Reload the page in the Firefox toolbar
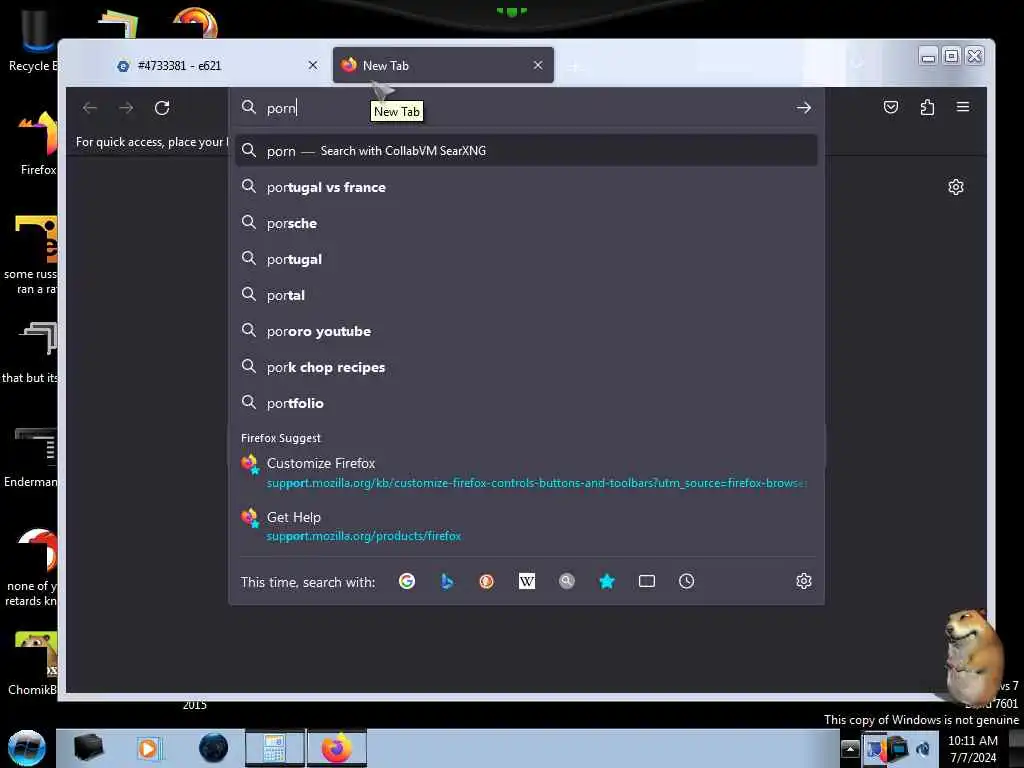 point(162,108)
